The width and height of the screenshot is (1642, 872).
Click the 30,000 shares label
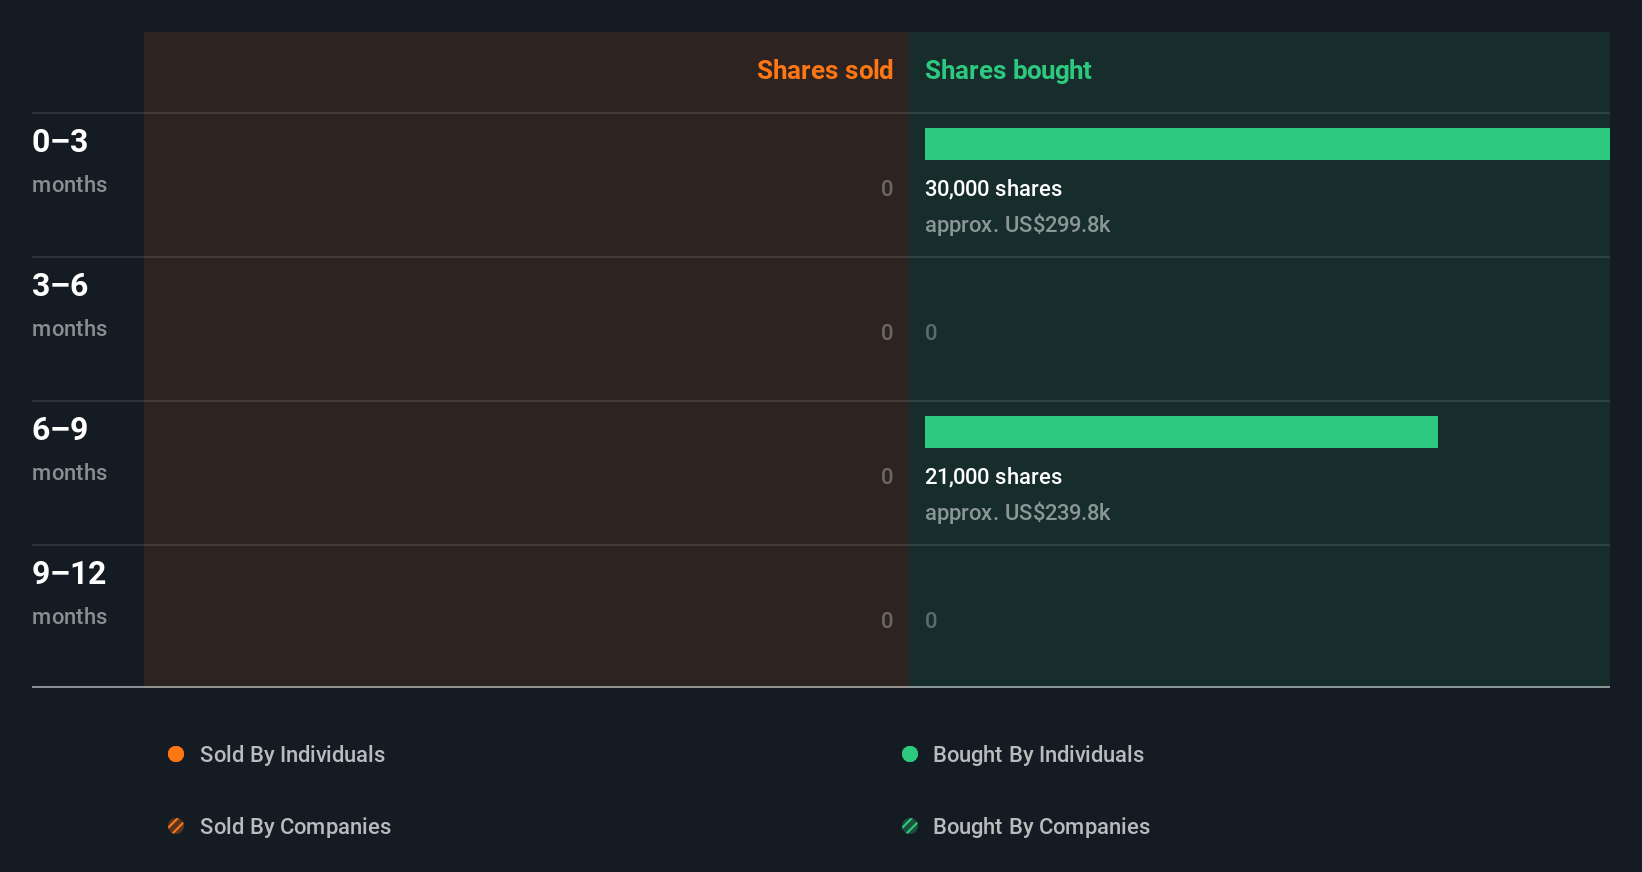click(x=993, y=188)
